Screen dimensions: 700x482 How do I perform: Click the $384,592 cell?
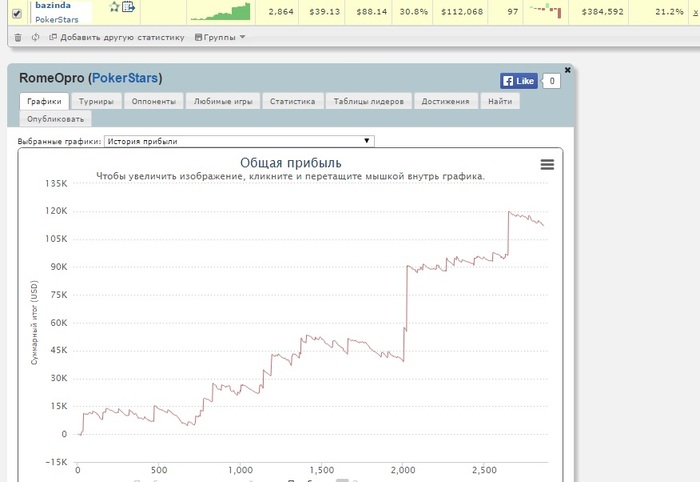602,12
